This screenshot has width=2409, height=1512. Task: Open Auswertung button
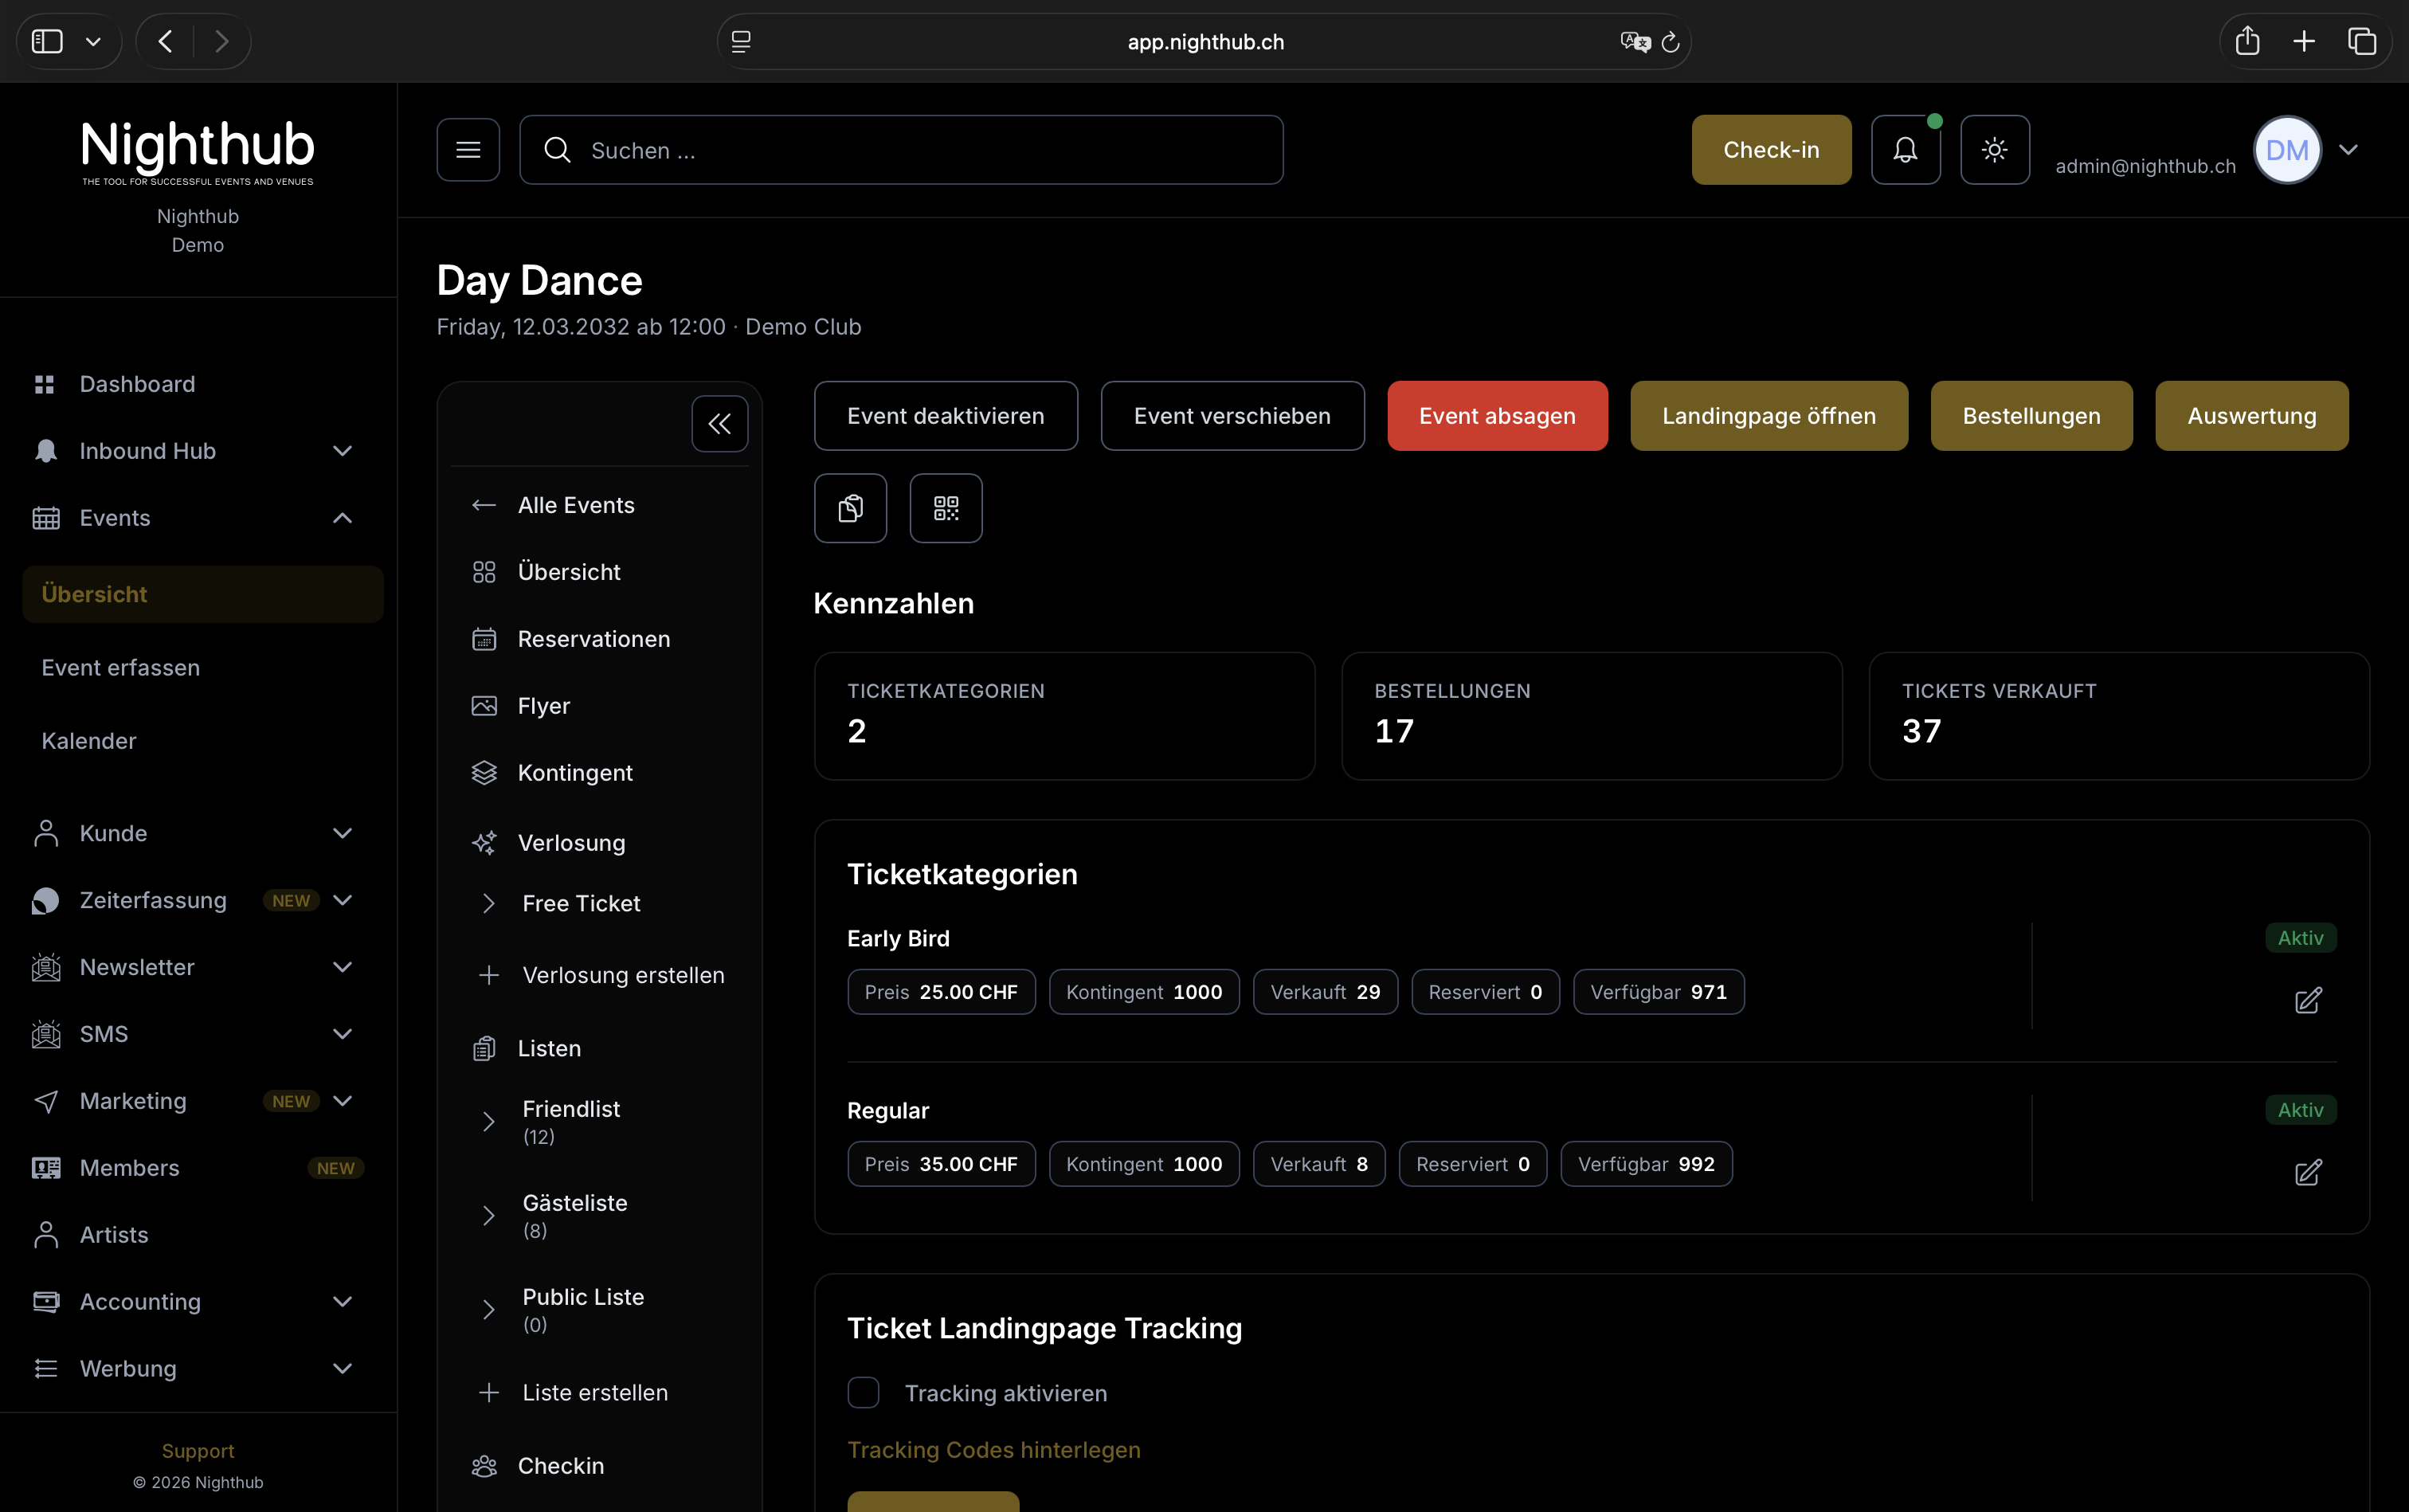click(2251, 416)
